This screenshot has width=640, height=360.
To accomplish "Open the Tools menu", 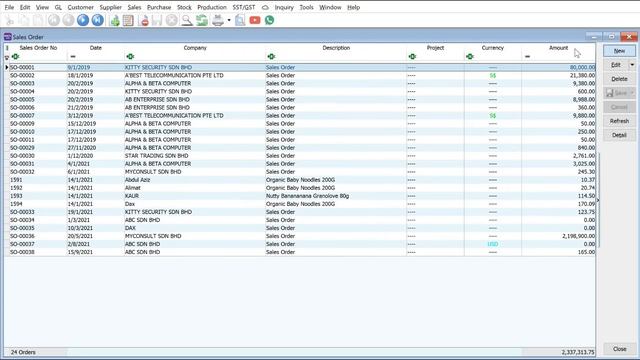I will pyautogui.click(x=306, y=7).
